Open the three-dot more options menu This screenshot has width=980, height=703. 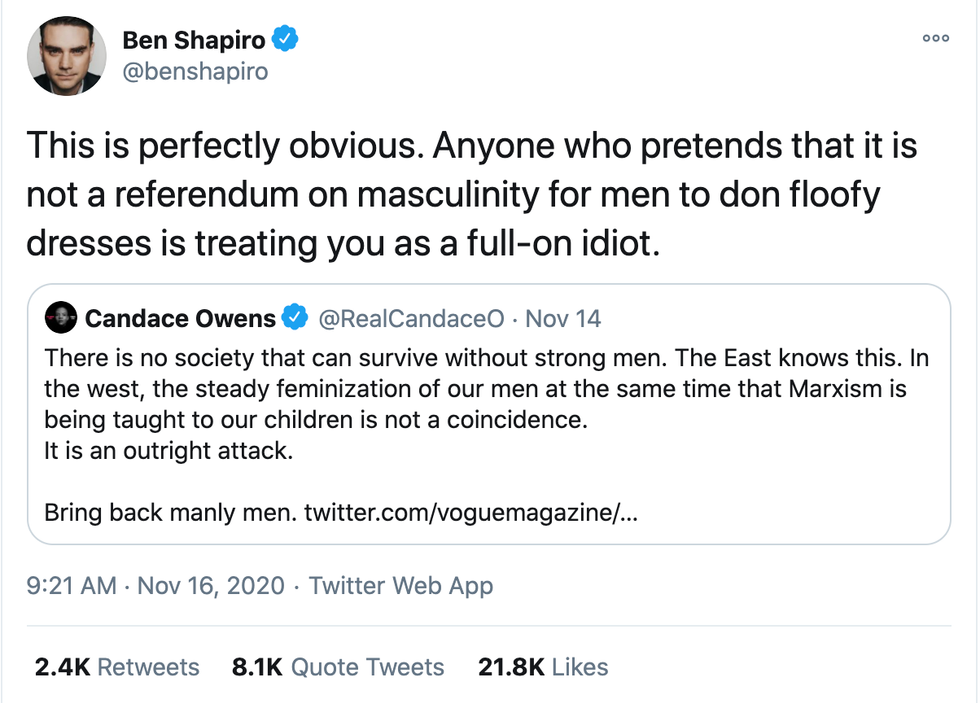tap(935, 38)
